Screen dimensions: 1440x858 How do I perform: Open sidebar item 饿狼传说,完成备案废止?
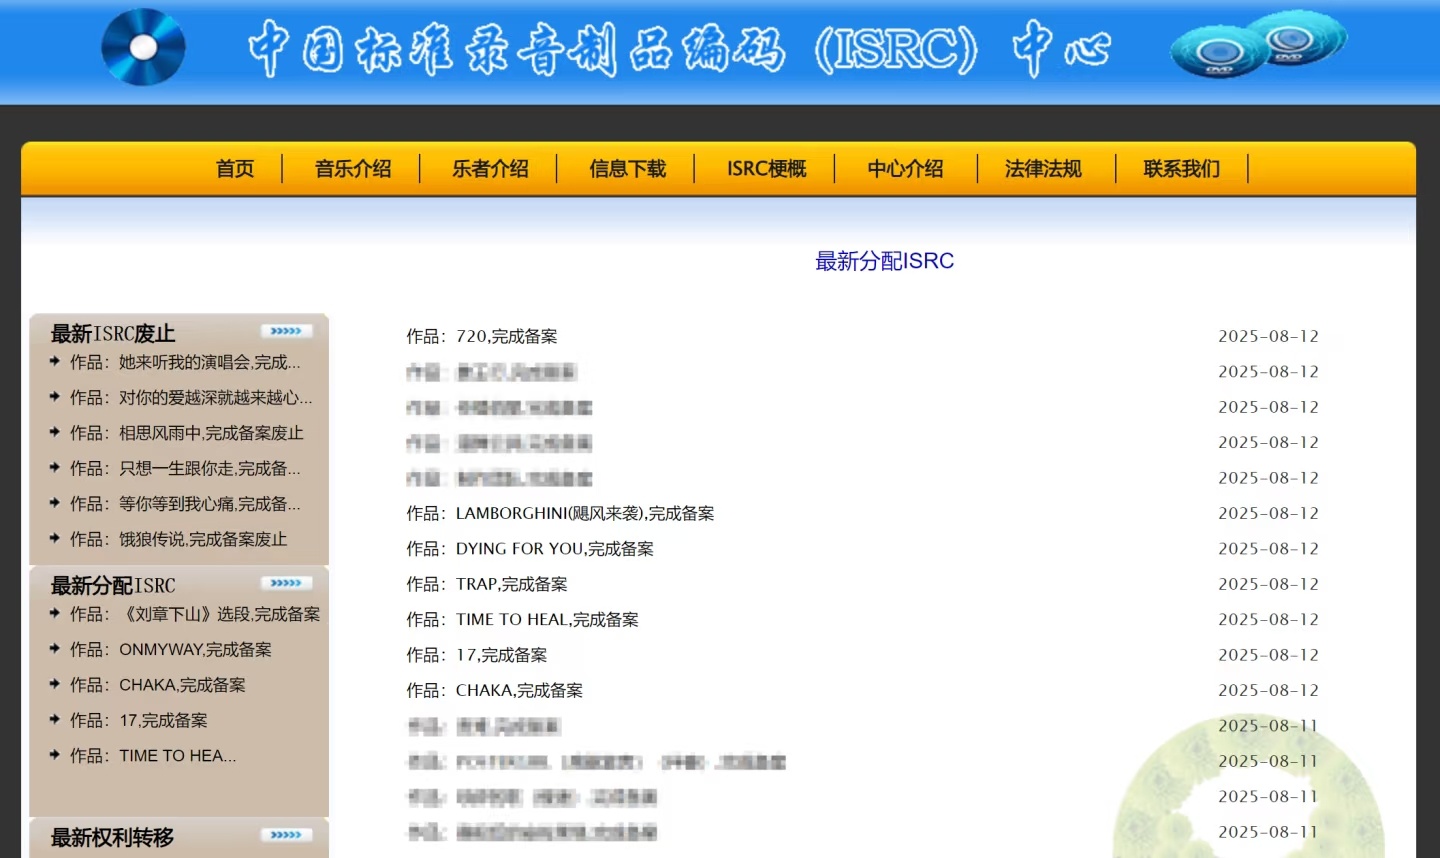pos(178,539)
